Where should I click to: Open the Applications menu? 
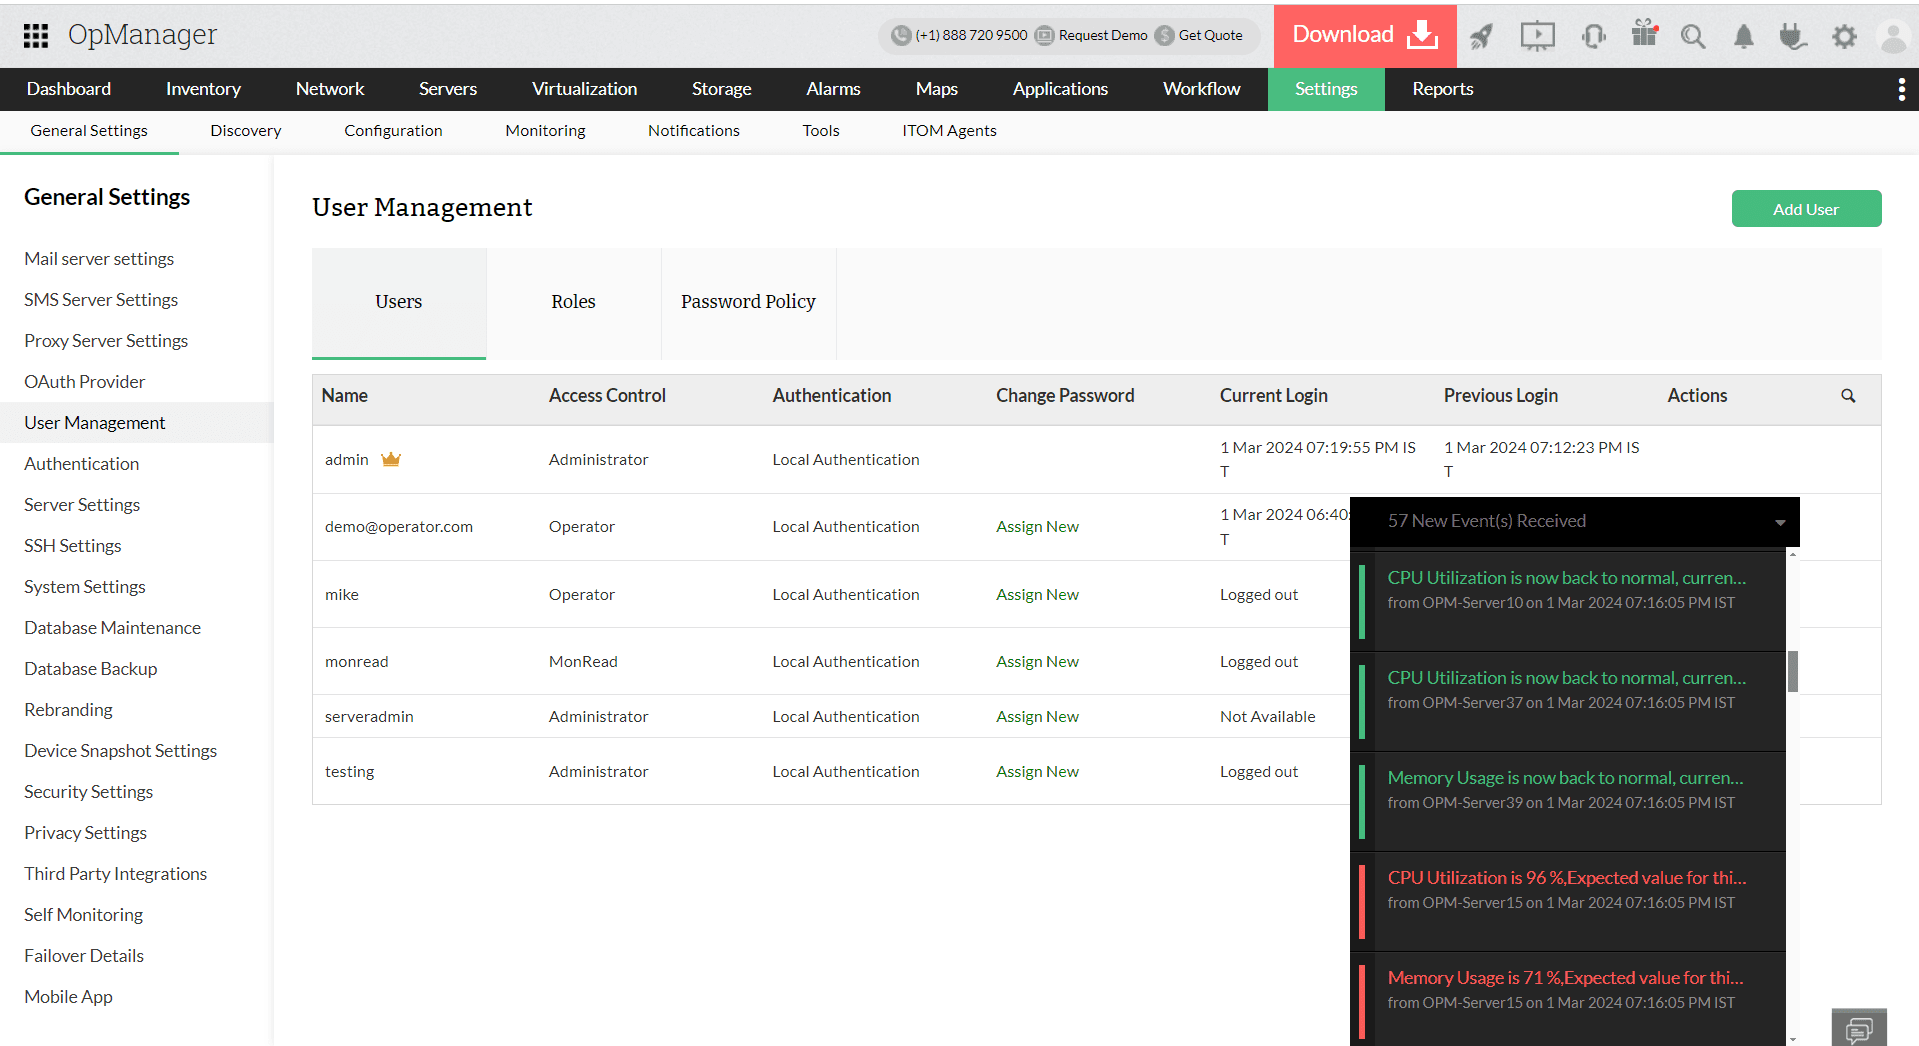coord(1060,89)
